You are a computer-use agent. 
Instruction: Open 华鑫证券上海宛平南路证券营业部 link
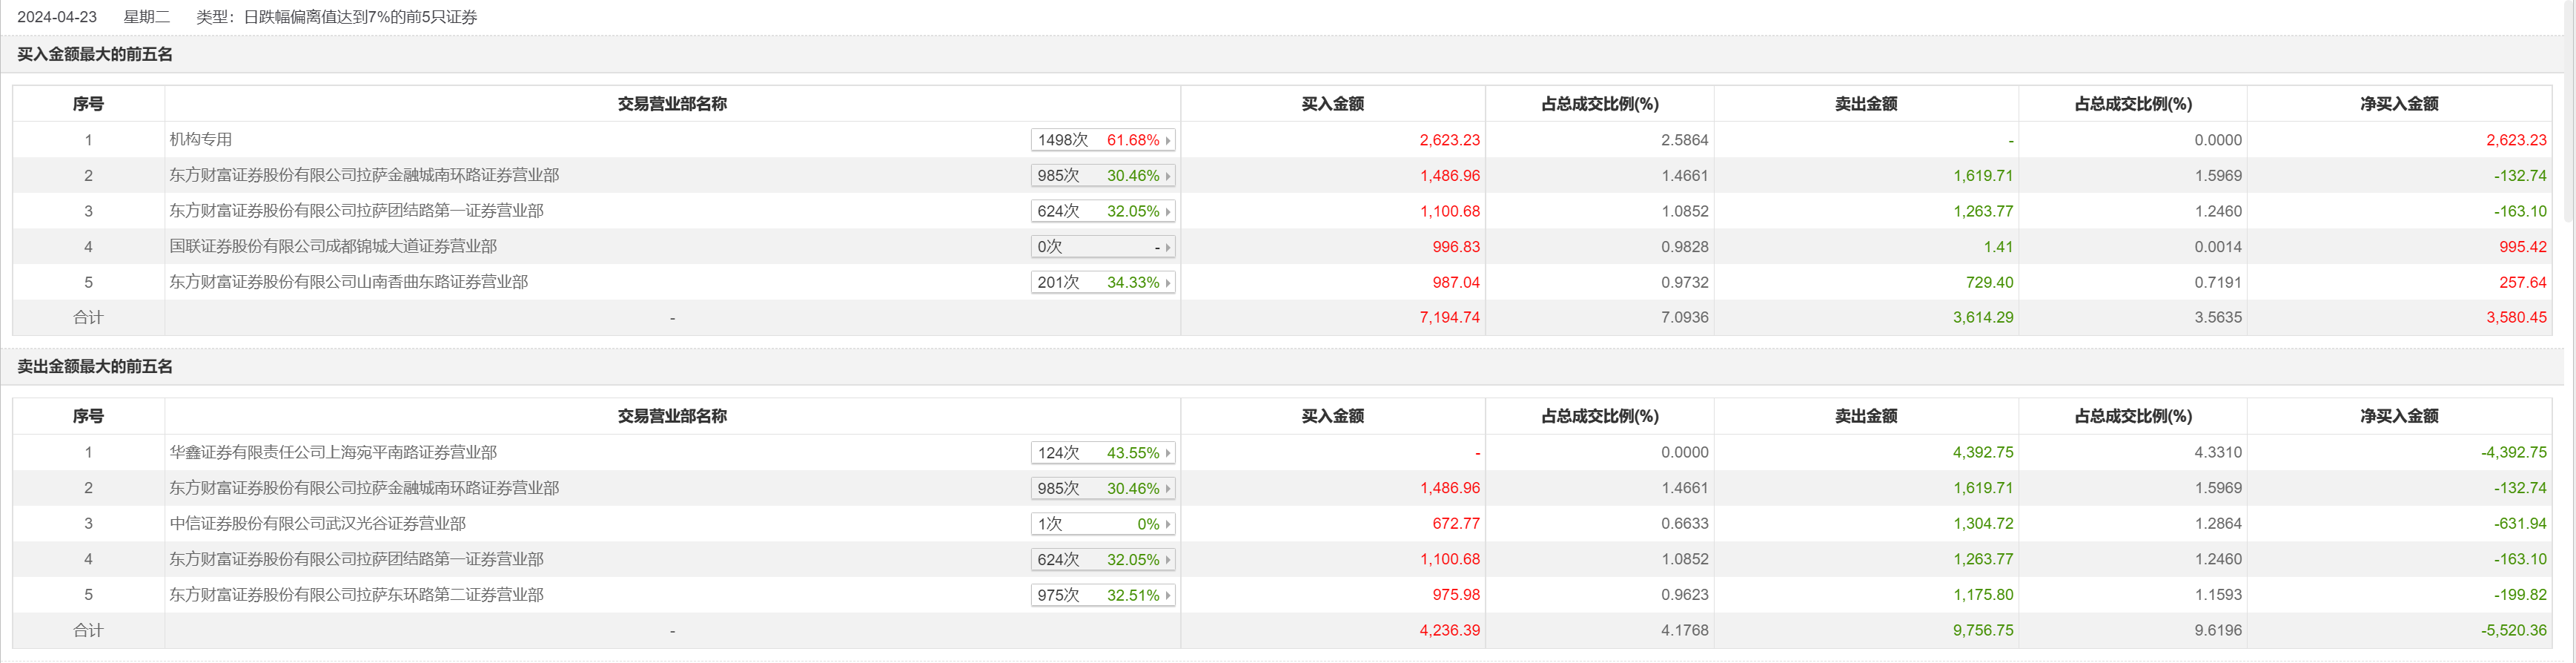(333, 452)
